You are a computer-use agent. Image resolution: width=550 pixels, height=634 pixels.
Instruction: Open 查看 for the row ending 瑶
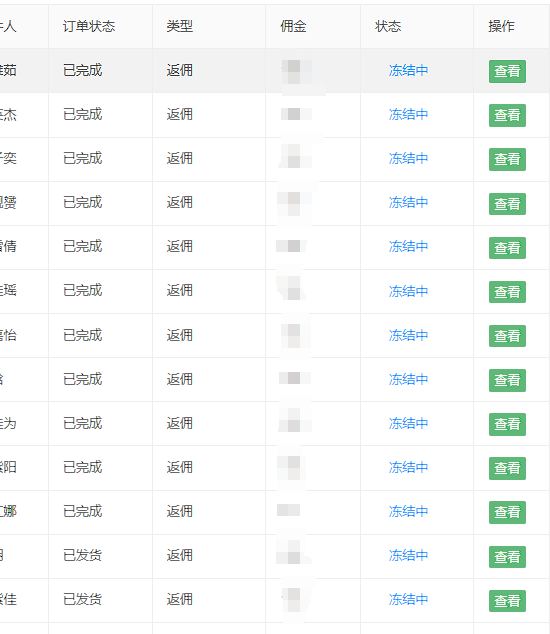click(x=507, y=292)
